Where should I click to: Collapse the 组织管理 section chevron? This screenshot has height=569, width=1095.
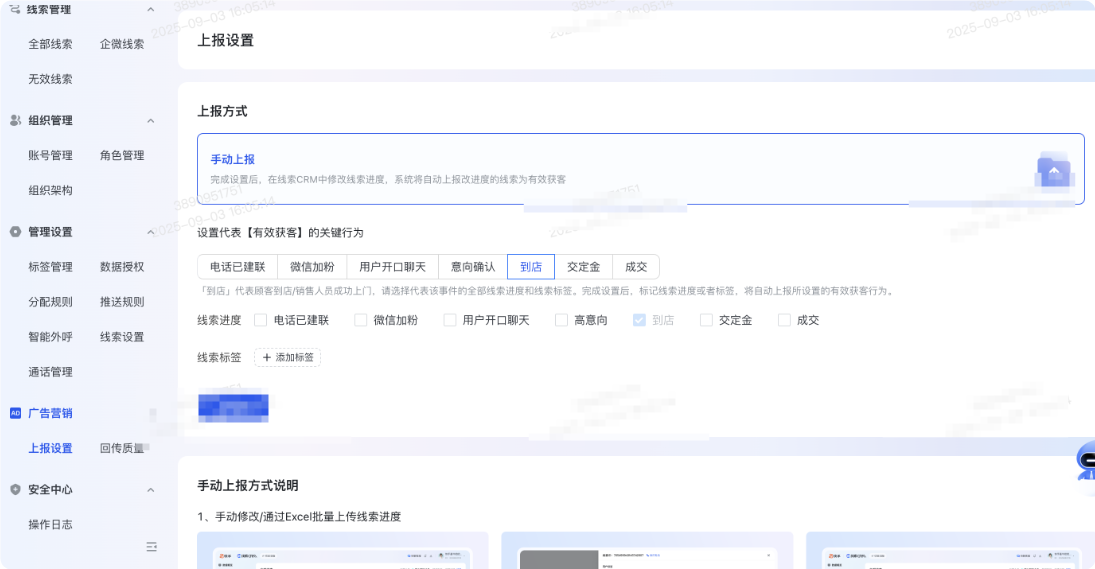point(150,121)
